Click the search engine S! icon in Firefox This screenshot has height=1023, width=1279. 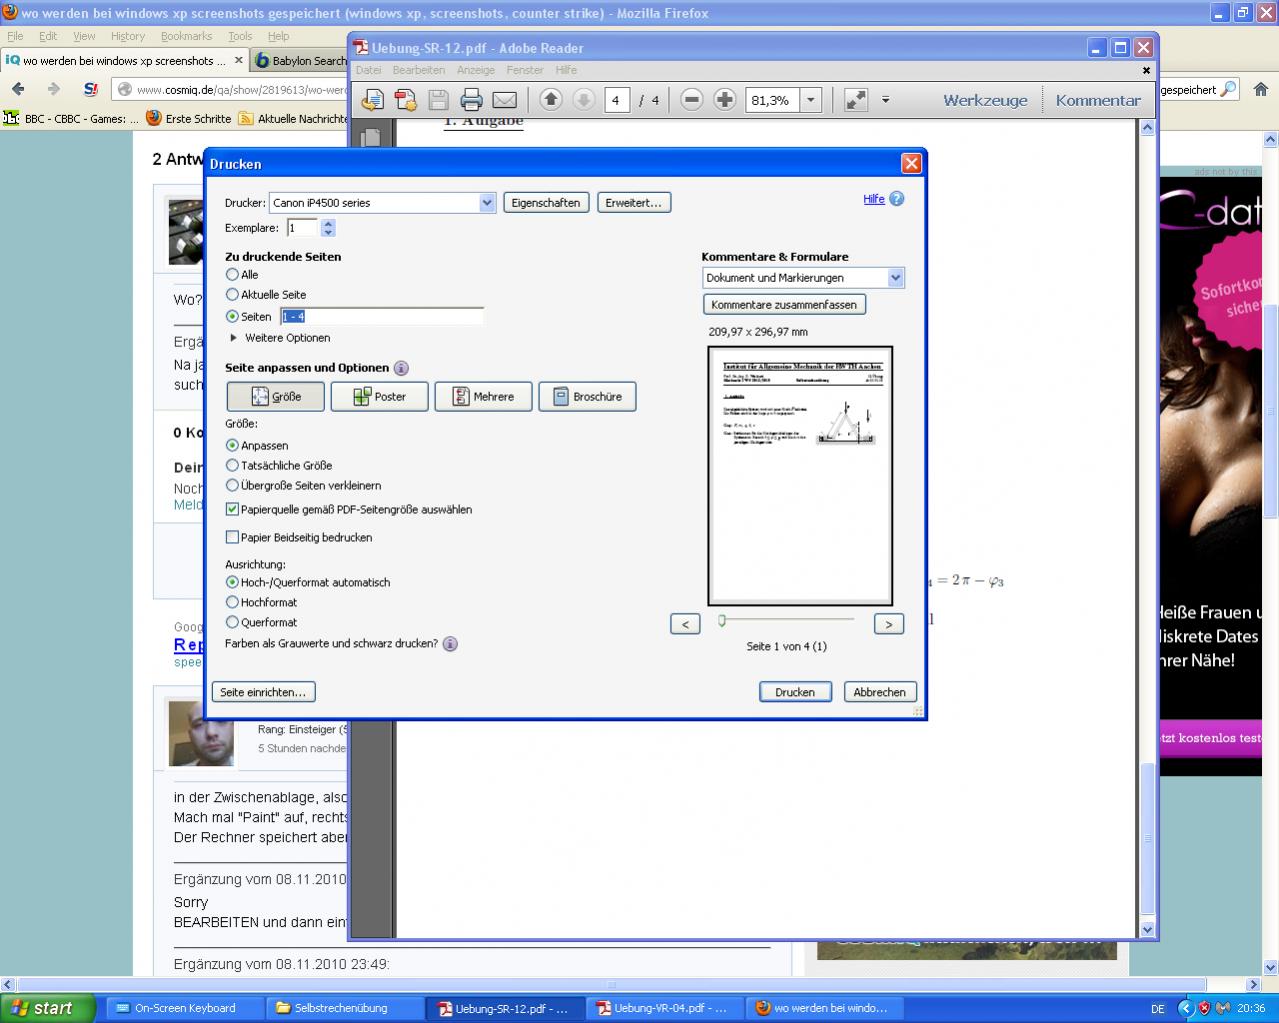[x=90, y=89]
